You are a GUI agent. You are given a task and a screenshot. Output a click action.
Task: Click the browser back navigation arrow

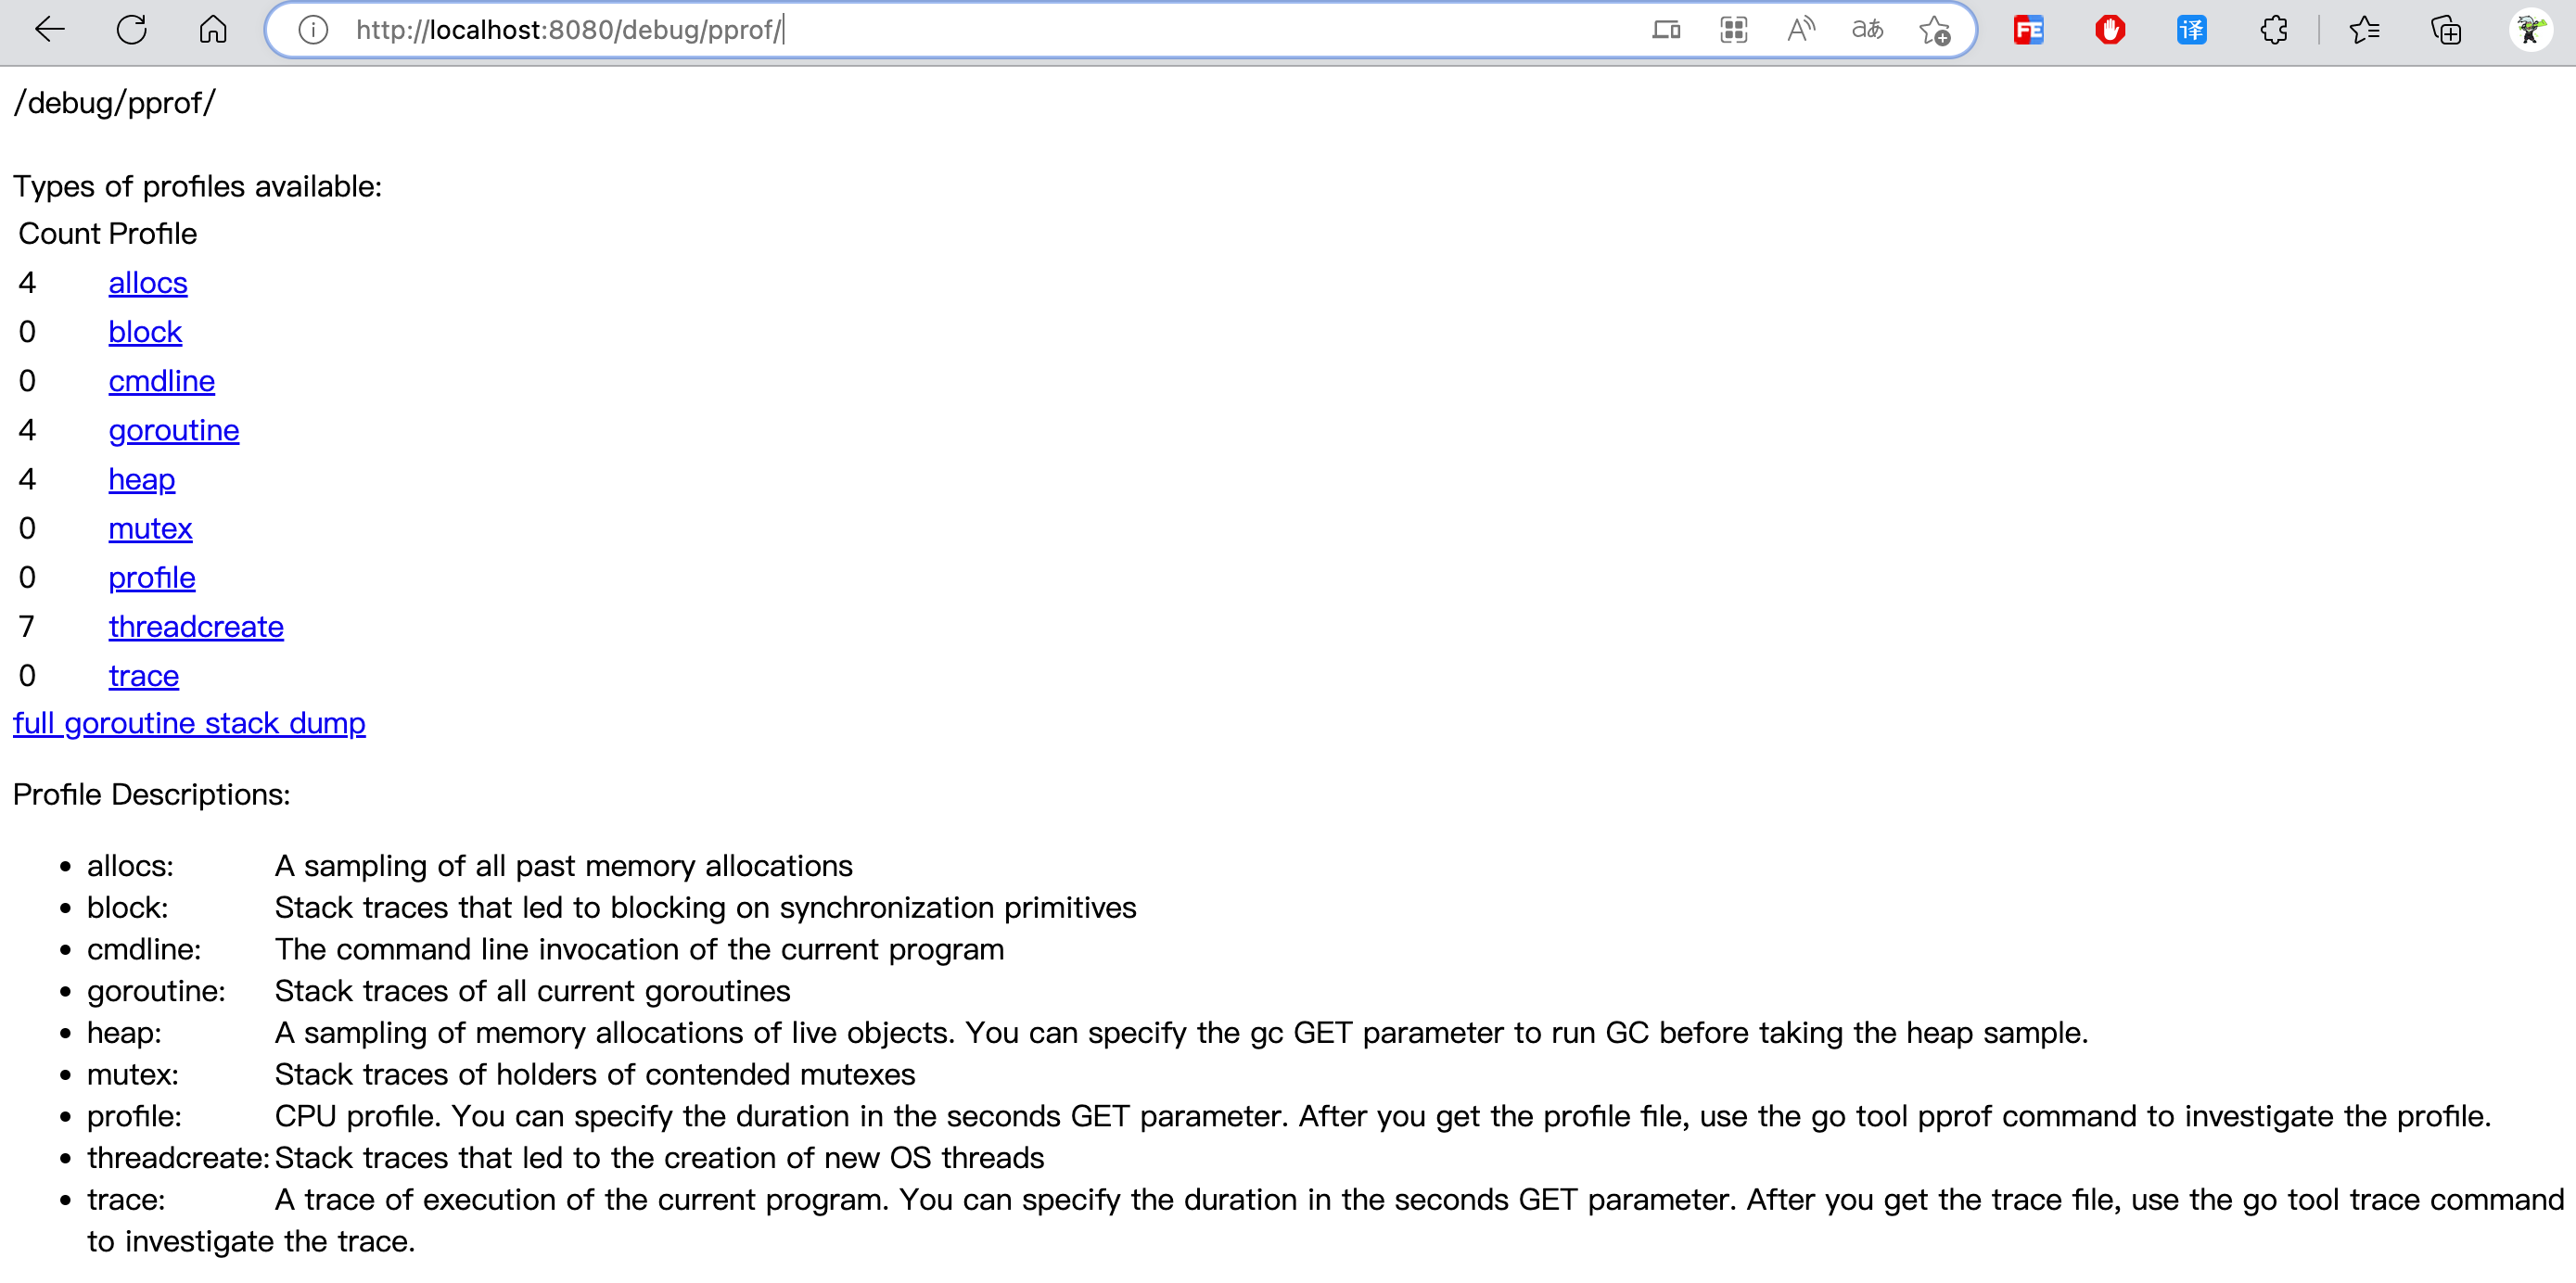[x=51, y=30]
